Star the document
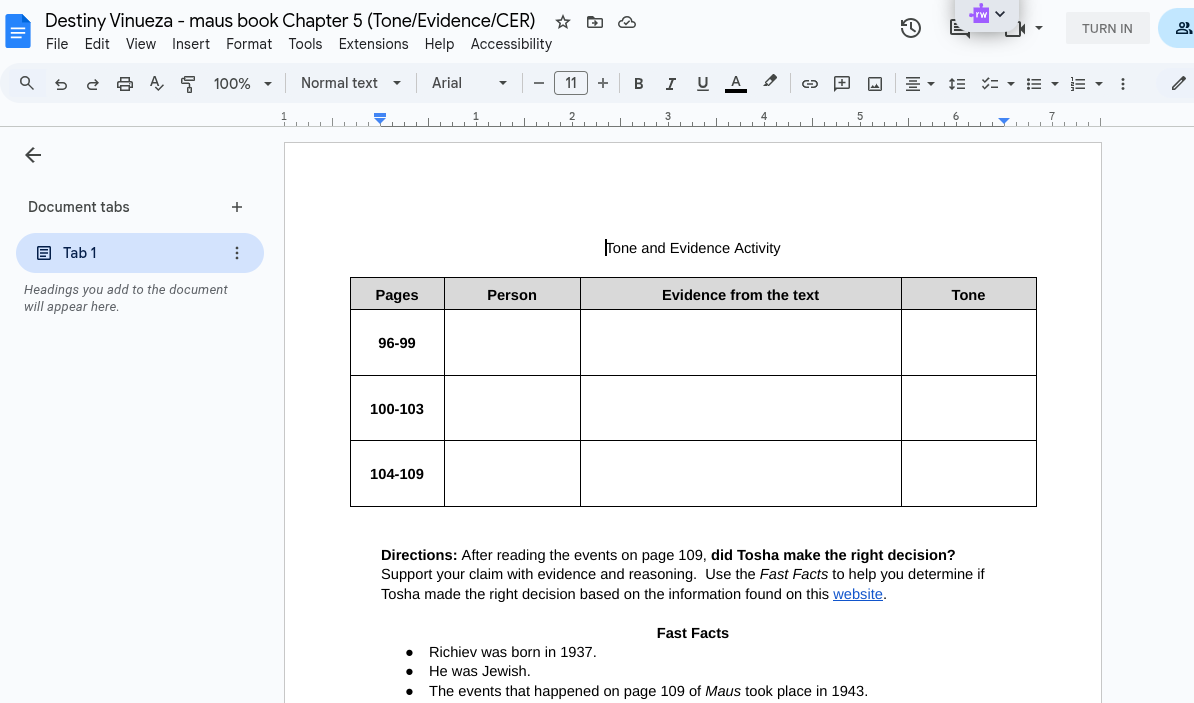 [562, 21]
